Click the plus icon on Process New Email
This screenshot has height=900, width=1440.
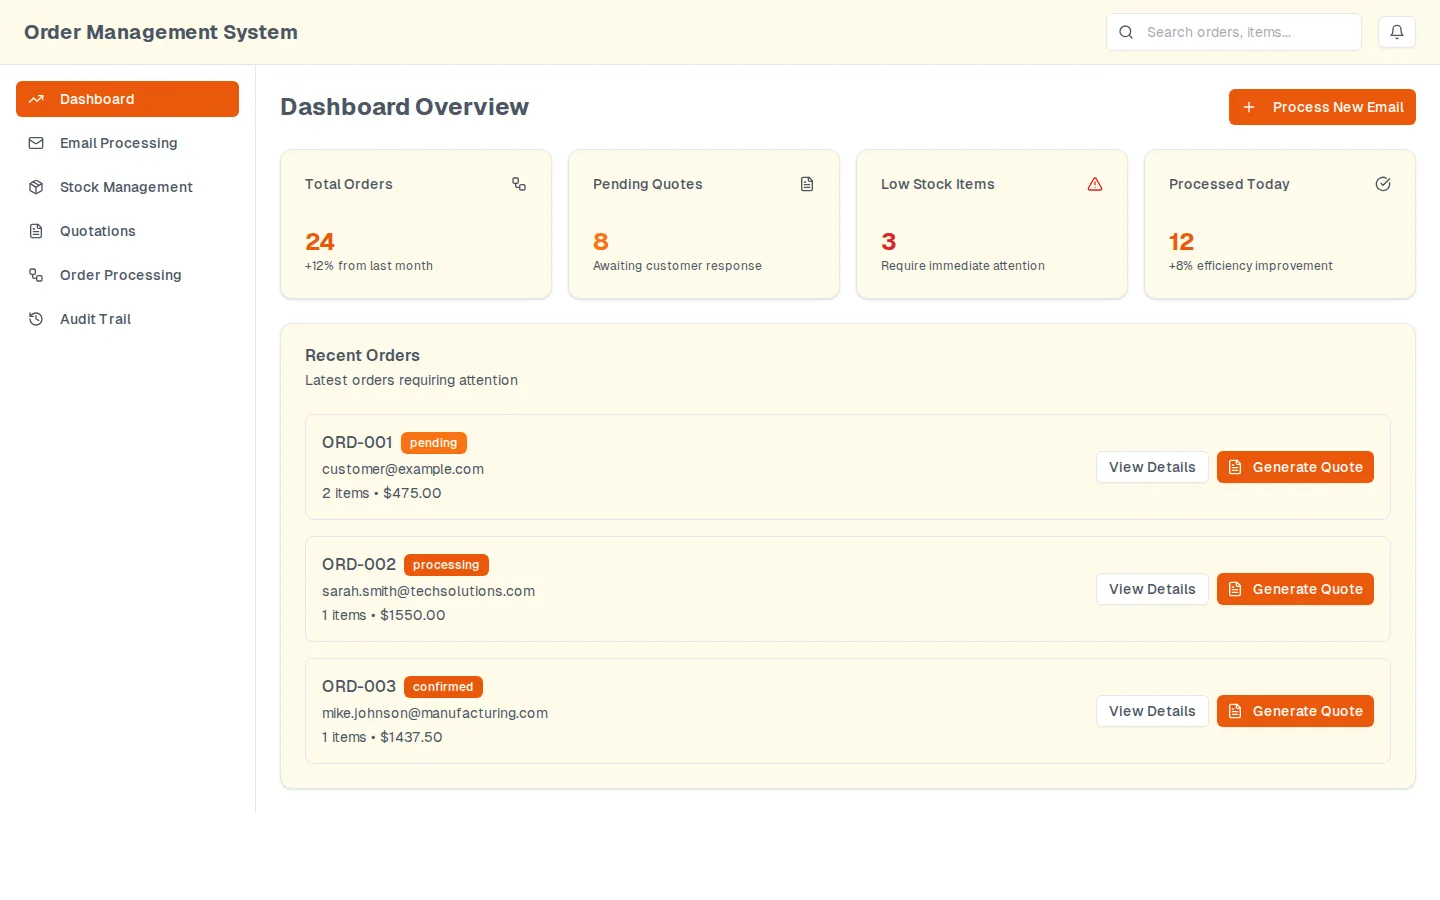1249,107
